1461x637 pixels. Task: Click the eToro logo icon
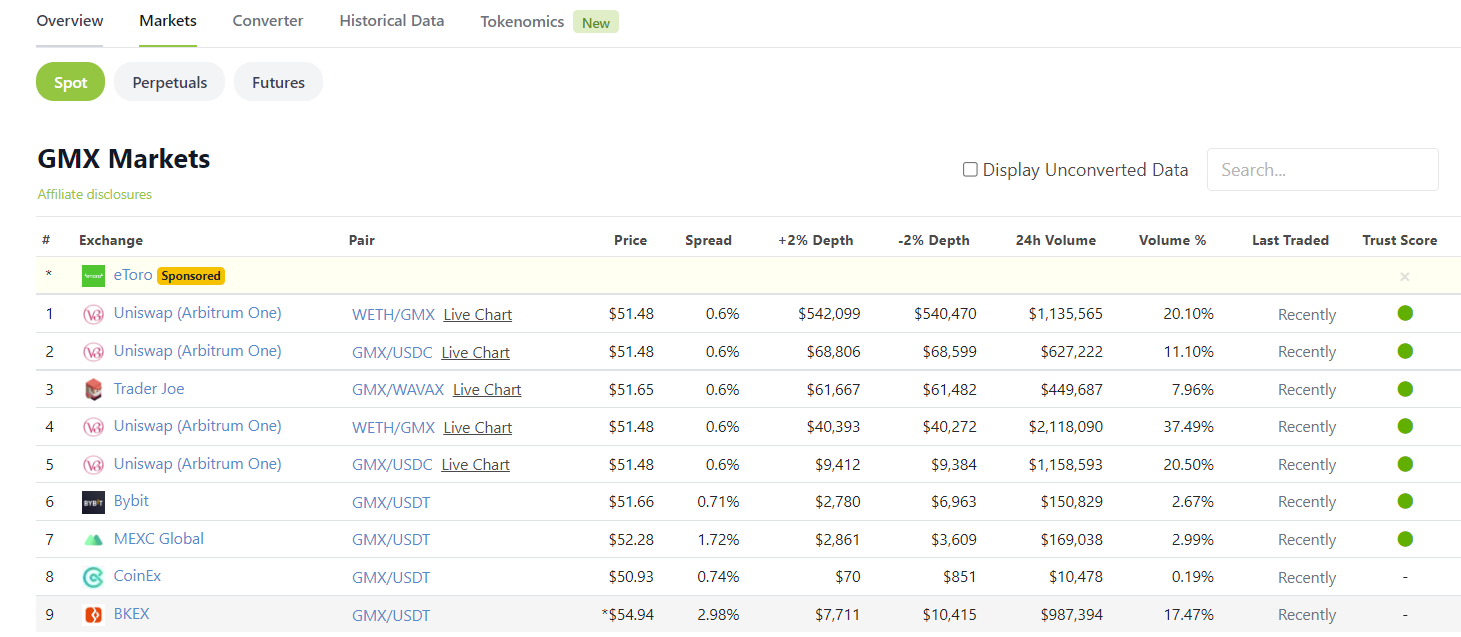93,276
